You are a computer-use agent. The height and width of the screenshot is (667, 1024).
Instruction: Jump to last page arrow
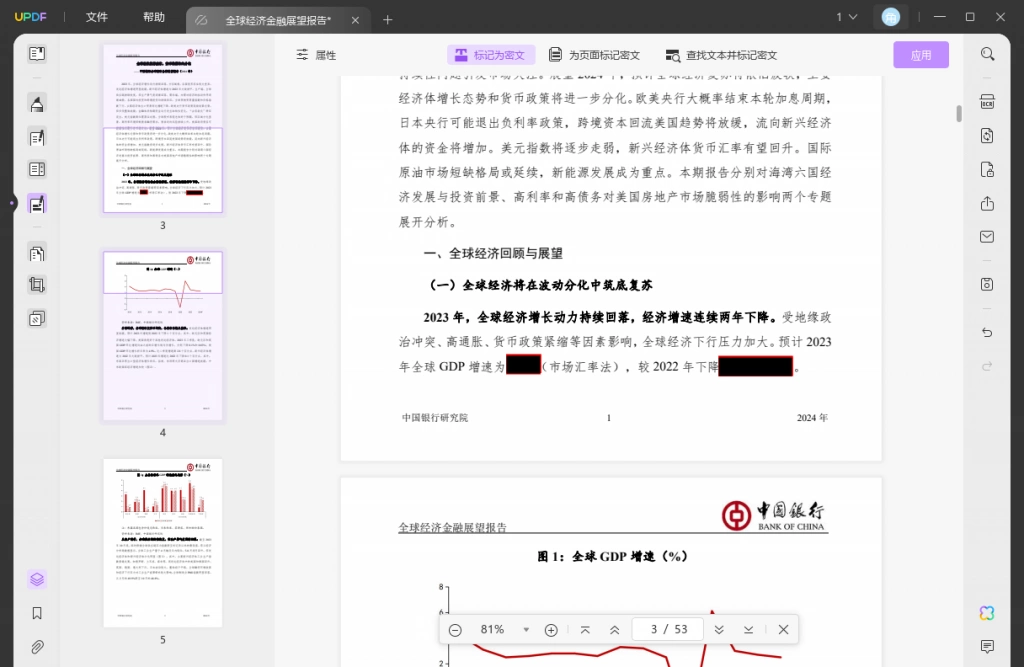(x=748, y=630)
